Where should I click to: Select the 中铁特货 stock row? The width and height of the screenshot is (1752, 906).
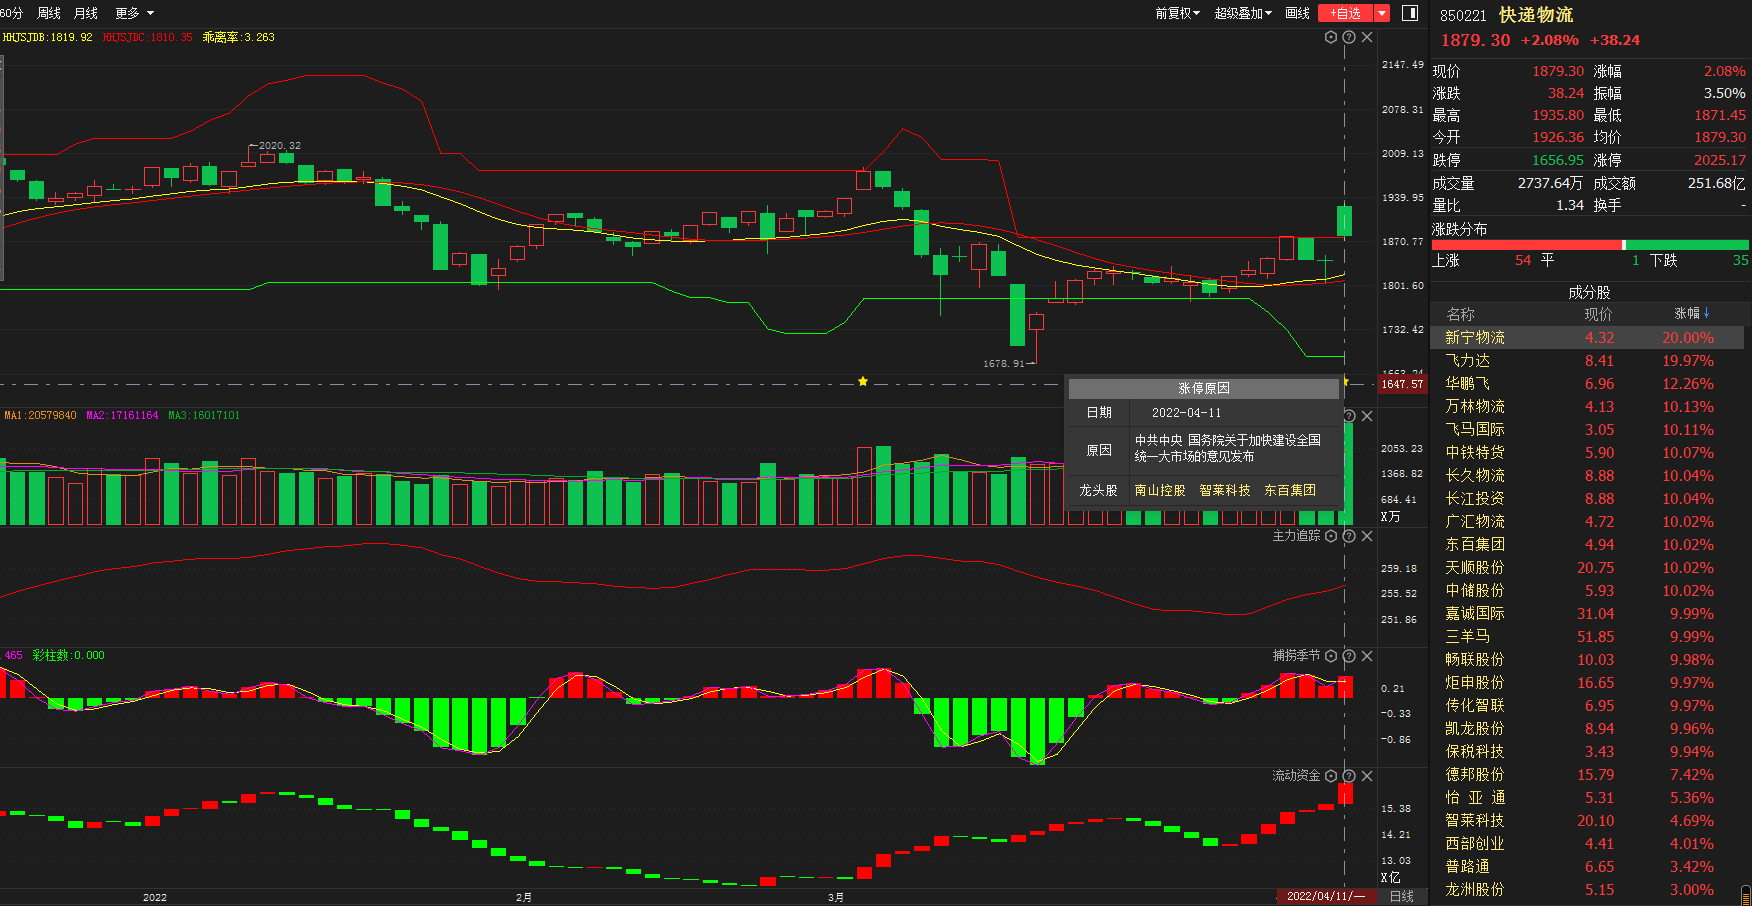click(x=1588, y=453)
